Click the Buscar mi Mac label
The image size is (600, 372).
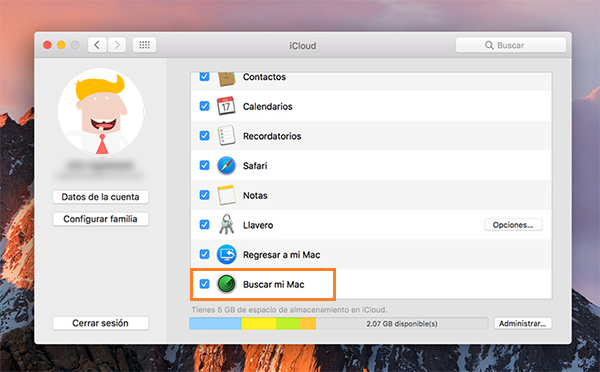[274, 284]
